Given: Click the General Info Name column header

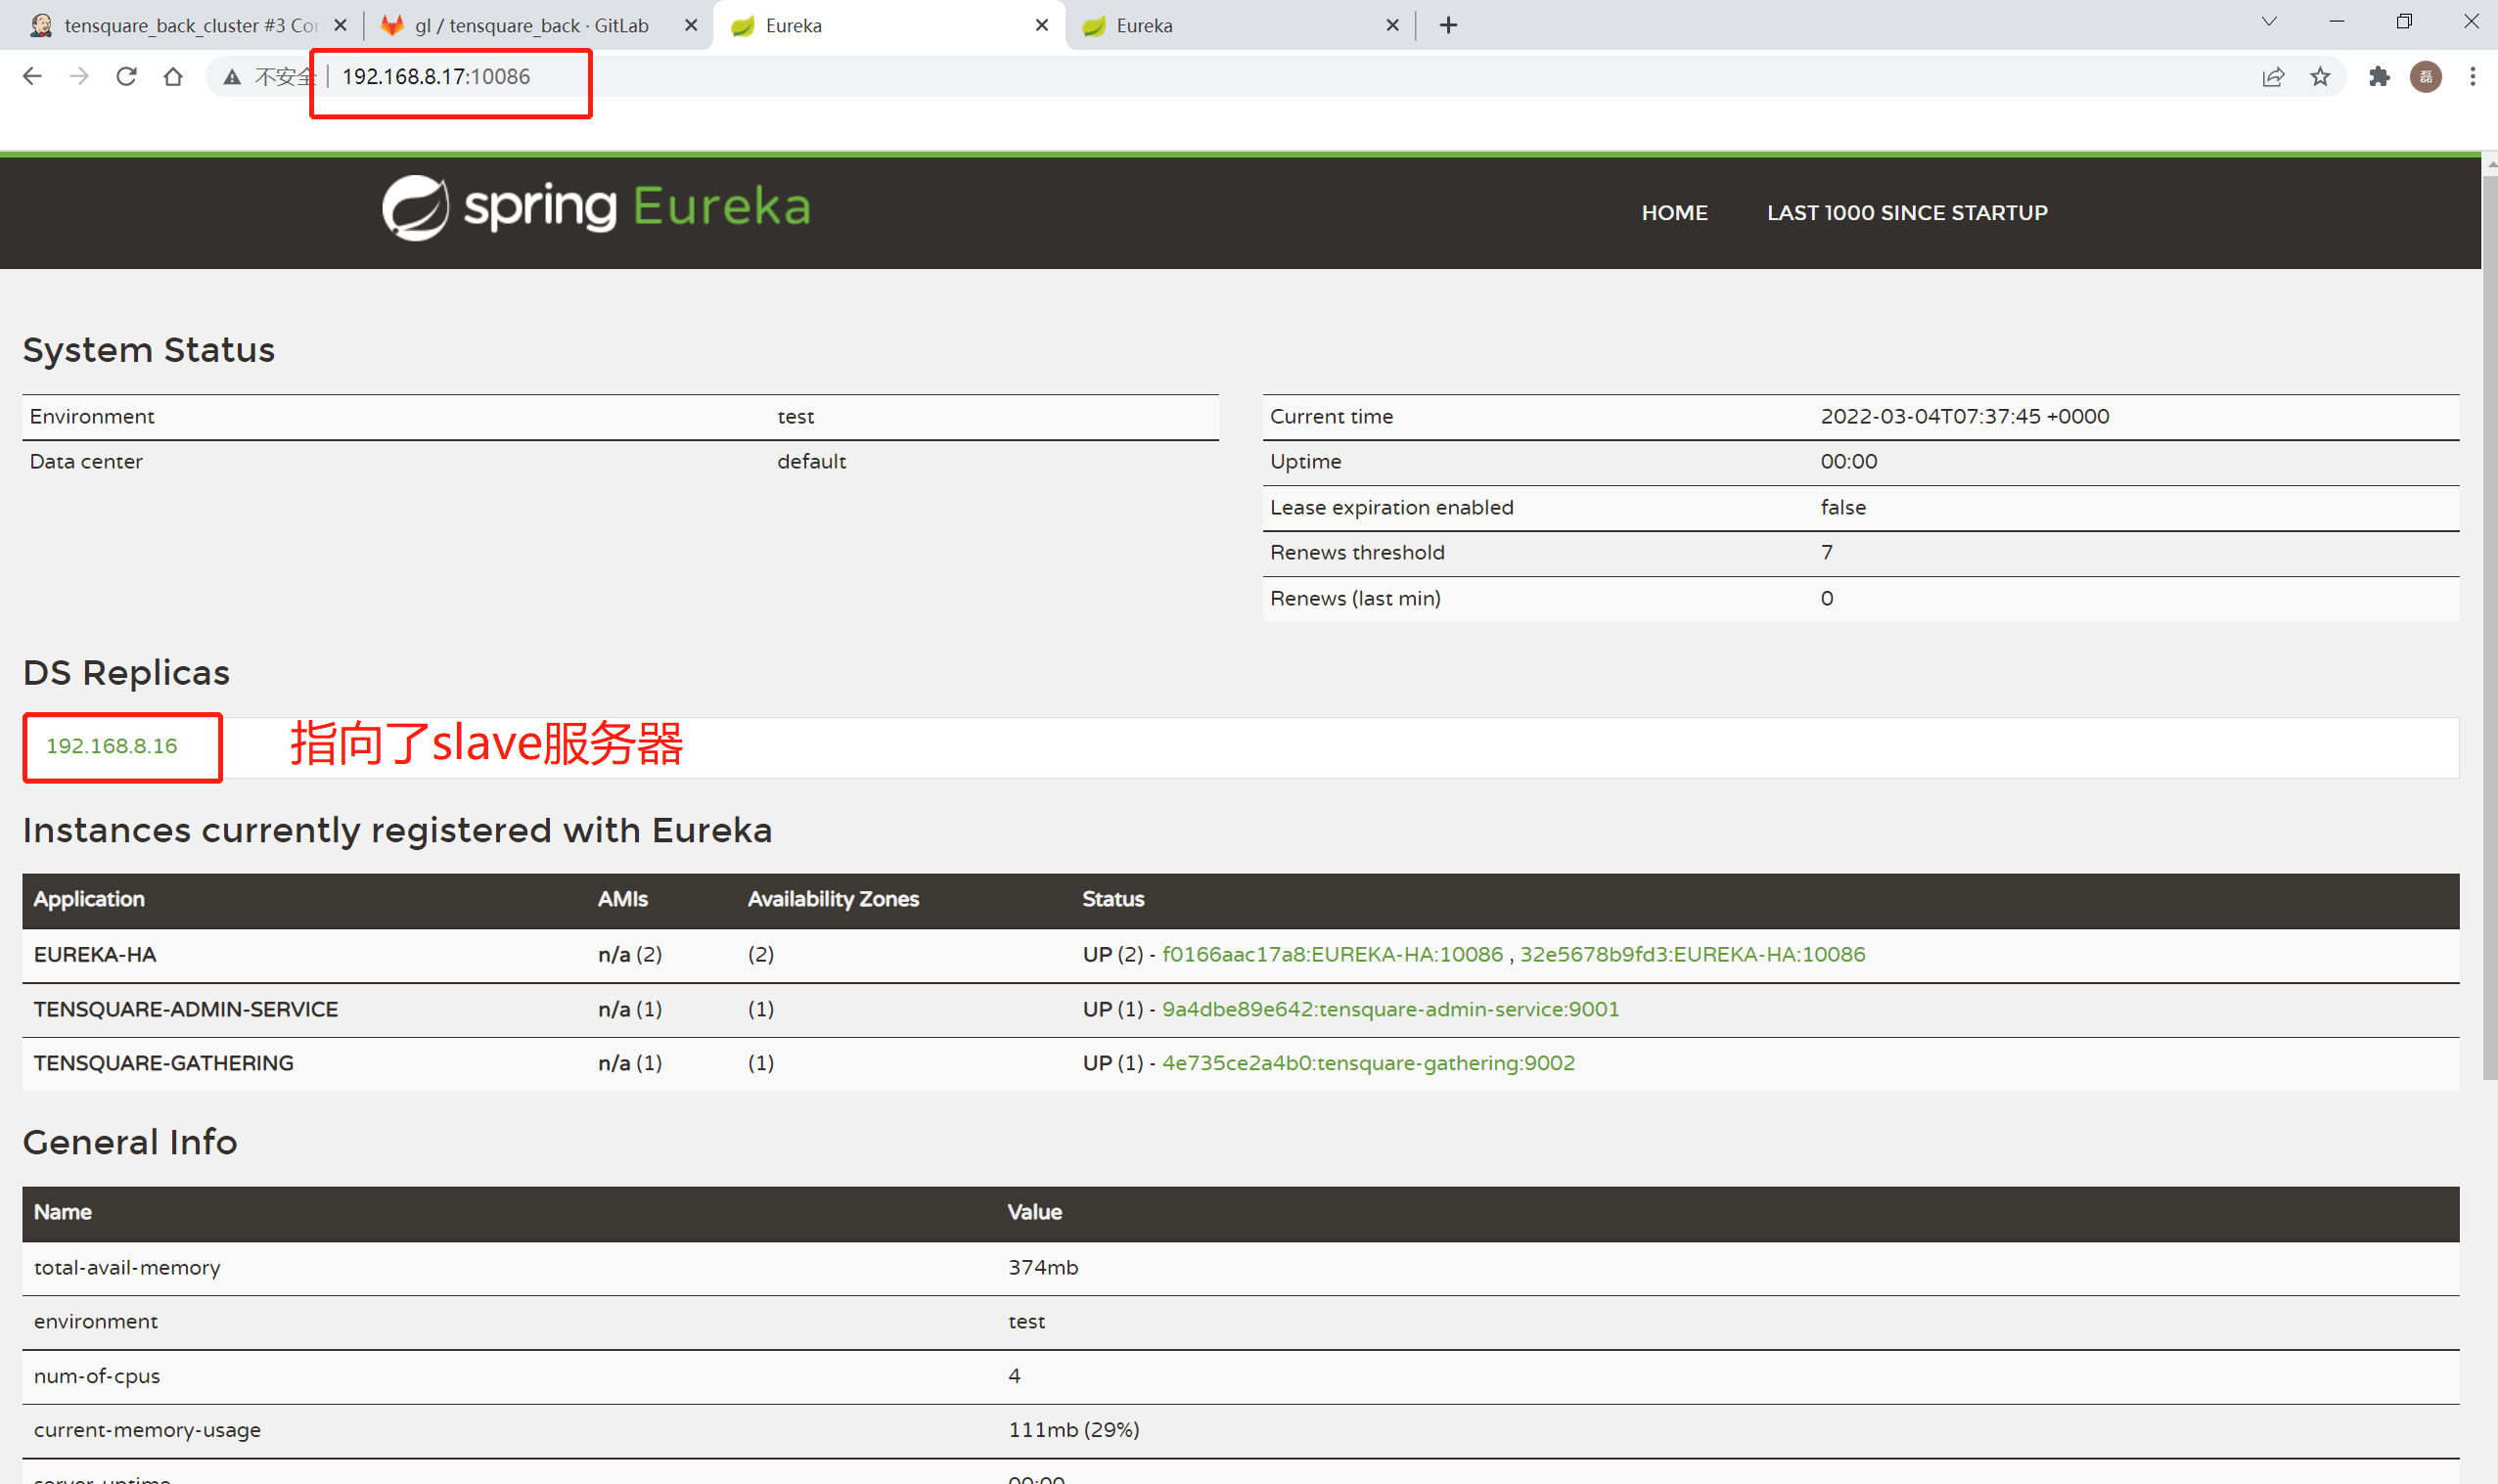Looking at the screenshot, I should (x=63, y=1212).
